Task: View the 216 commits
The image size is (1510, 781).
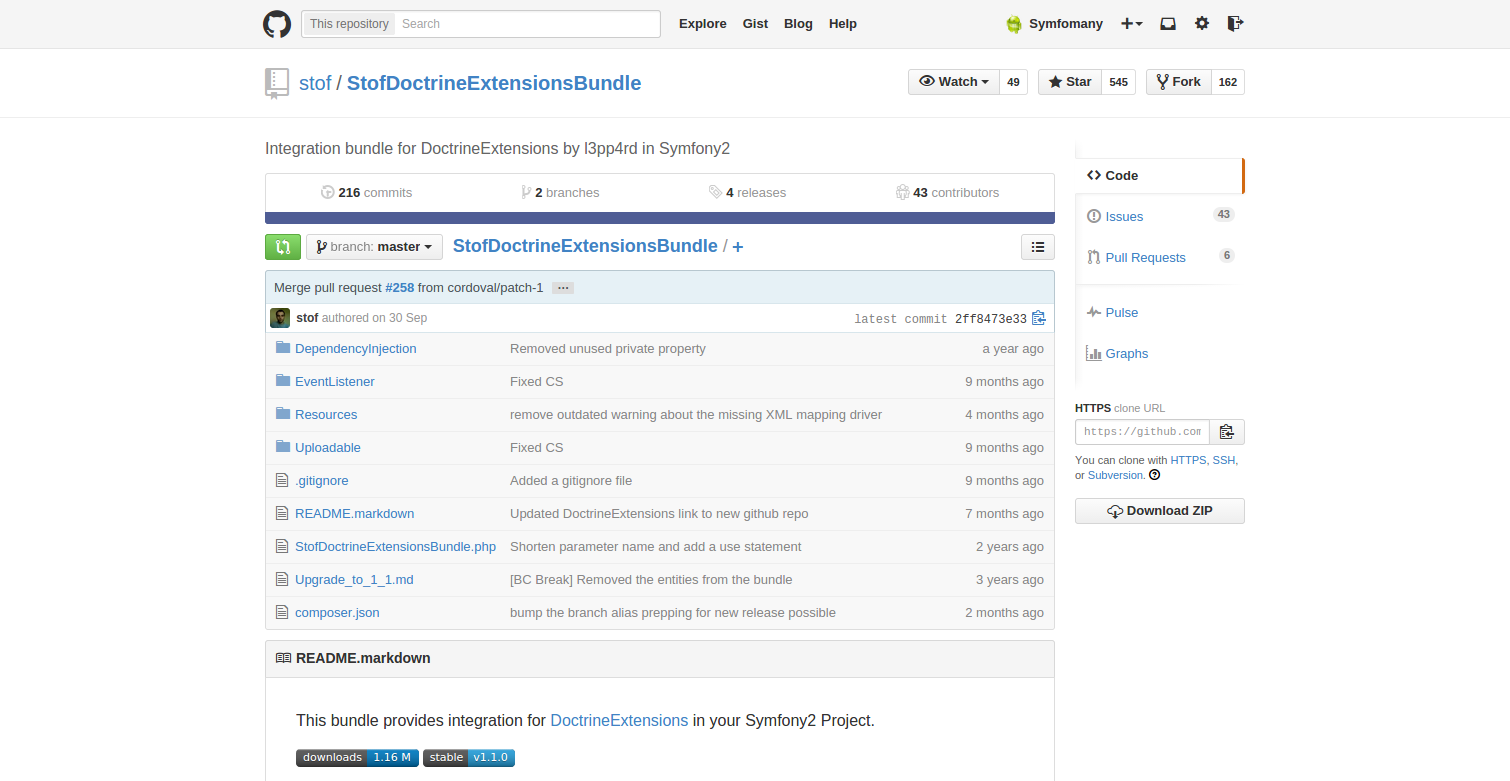Action: pyautogui.click(x=366, y=192)
